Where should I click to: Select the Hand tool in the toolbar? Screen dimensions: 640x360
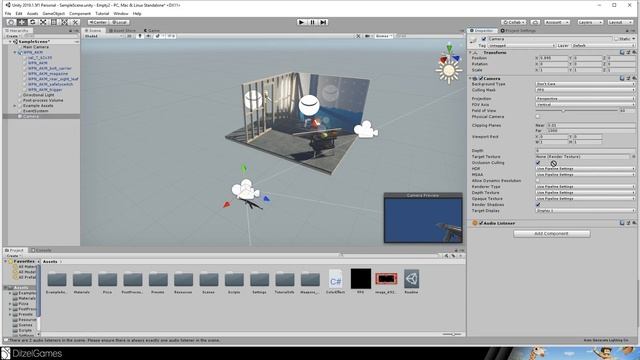tap(11, 22)
